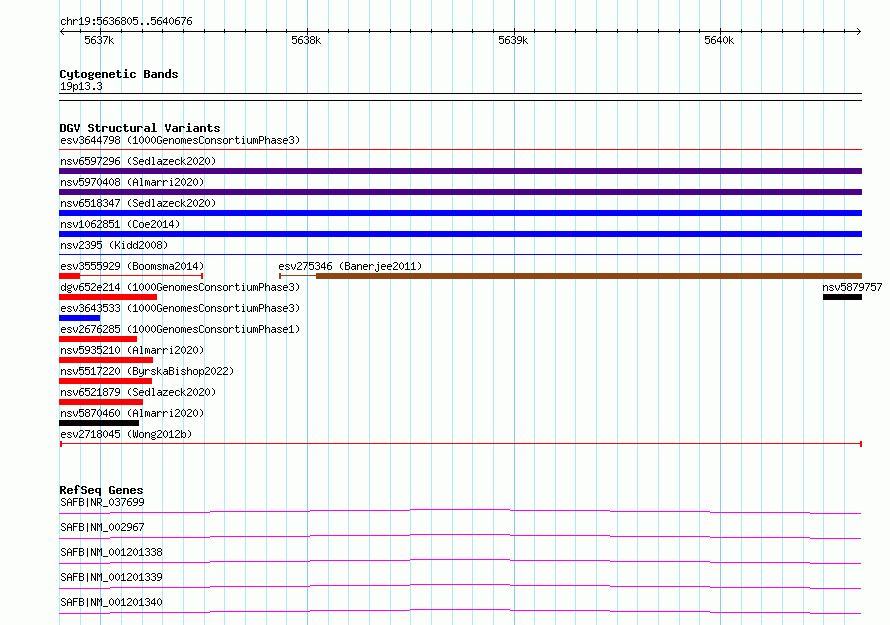Viewport: 890px width, 625px height.
Task: Open the SAFB|NM_001201339 gene label
Action: point(111,577)
